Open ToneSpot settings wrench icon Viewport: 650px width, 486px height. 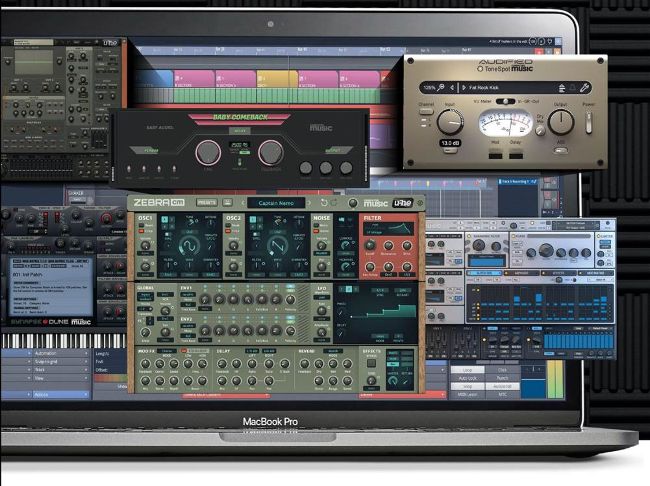coord(585,87)
